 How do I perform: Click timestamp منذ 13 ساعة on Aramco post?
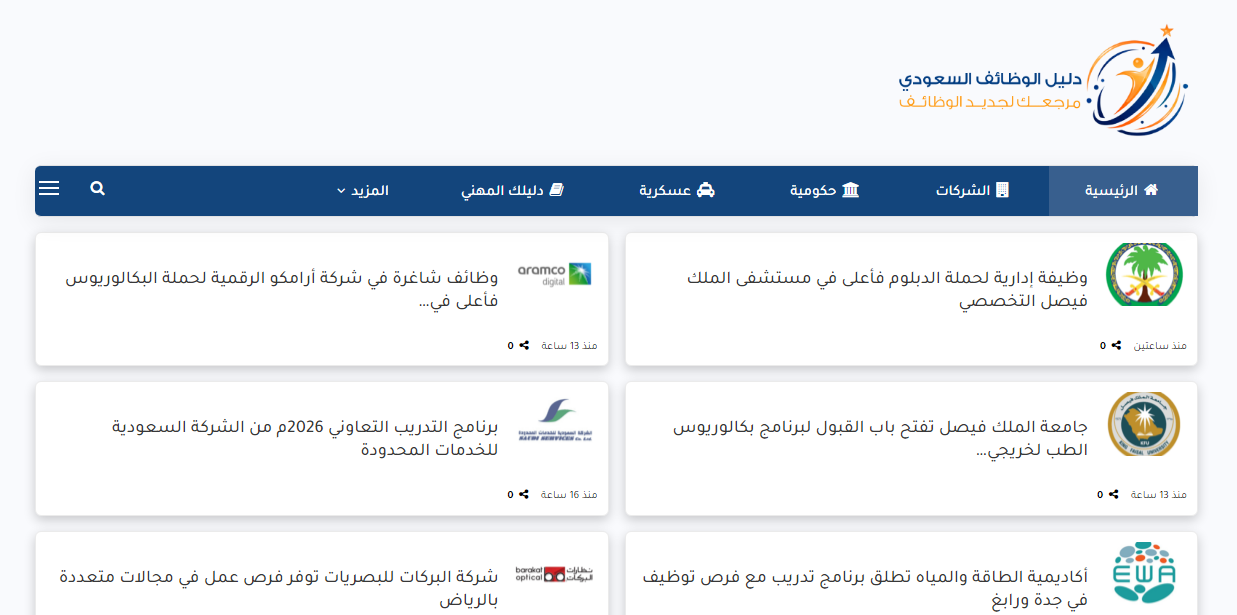pyautogui.click(x=569, y=345)
